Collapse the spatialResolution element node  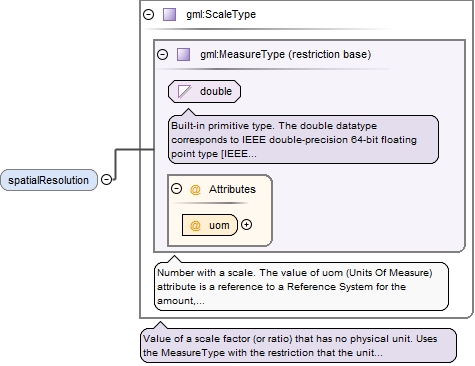[106, 180]
